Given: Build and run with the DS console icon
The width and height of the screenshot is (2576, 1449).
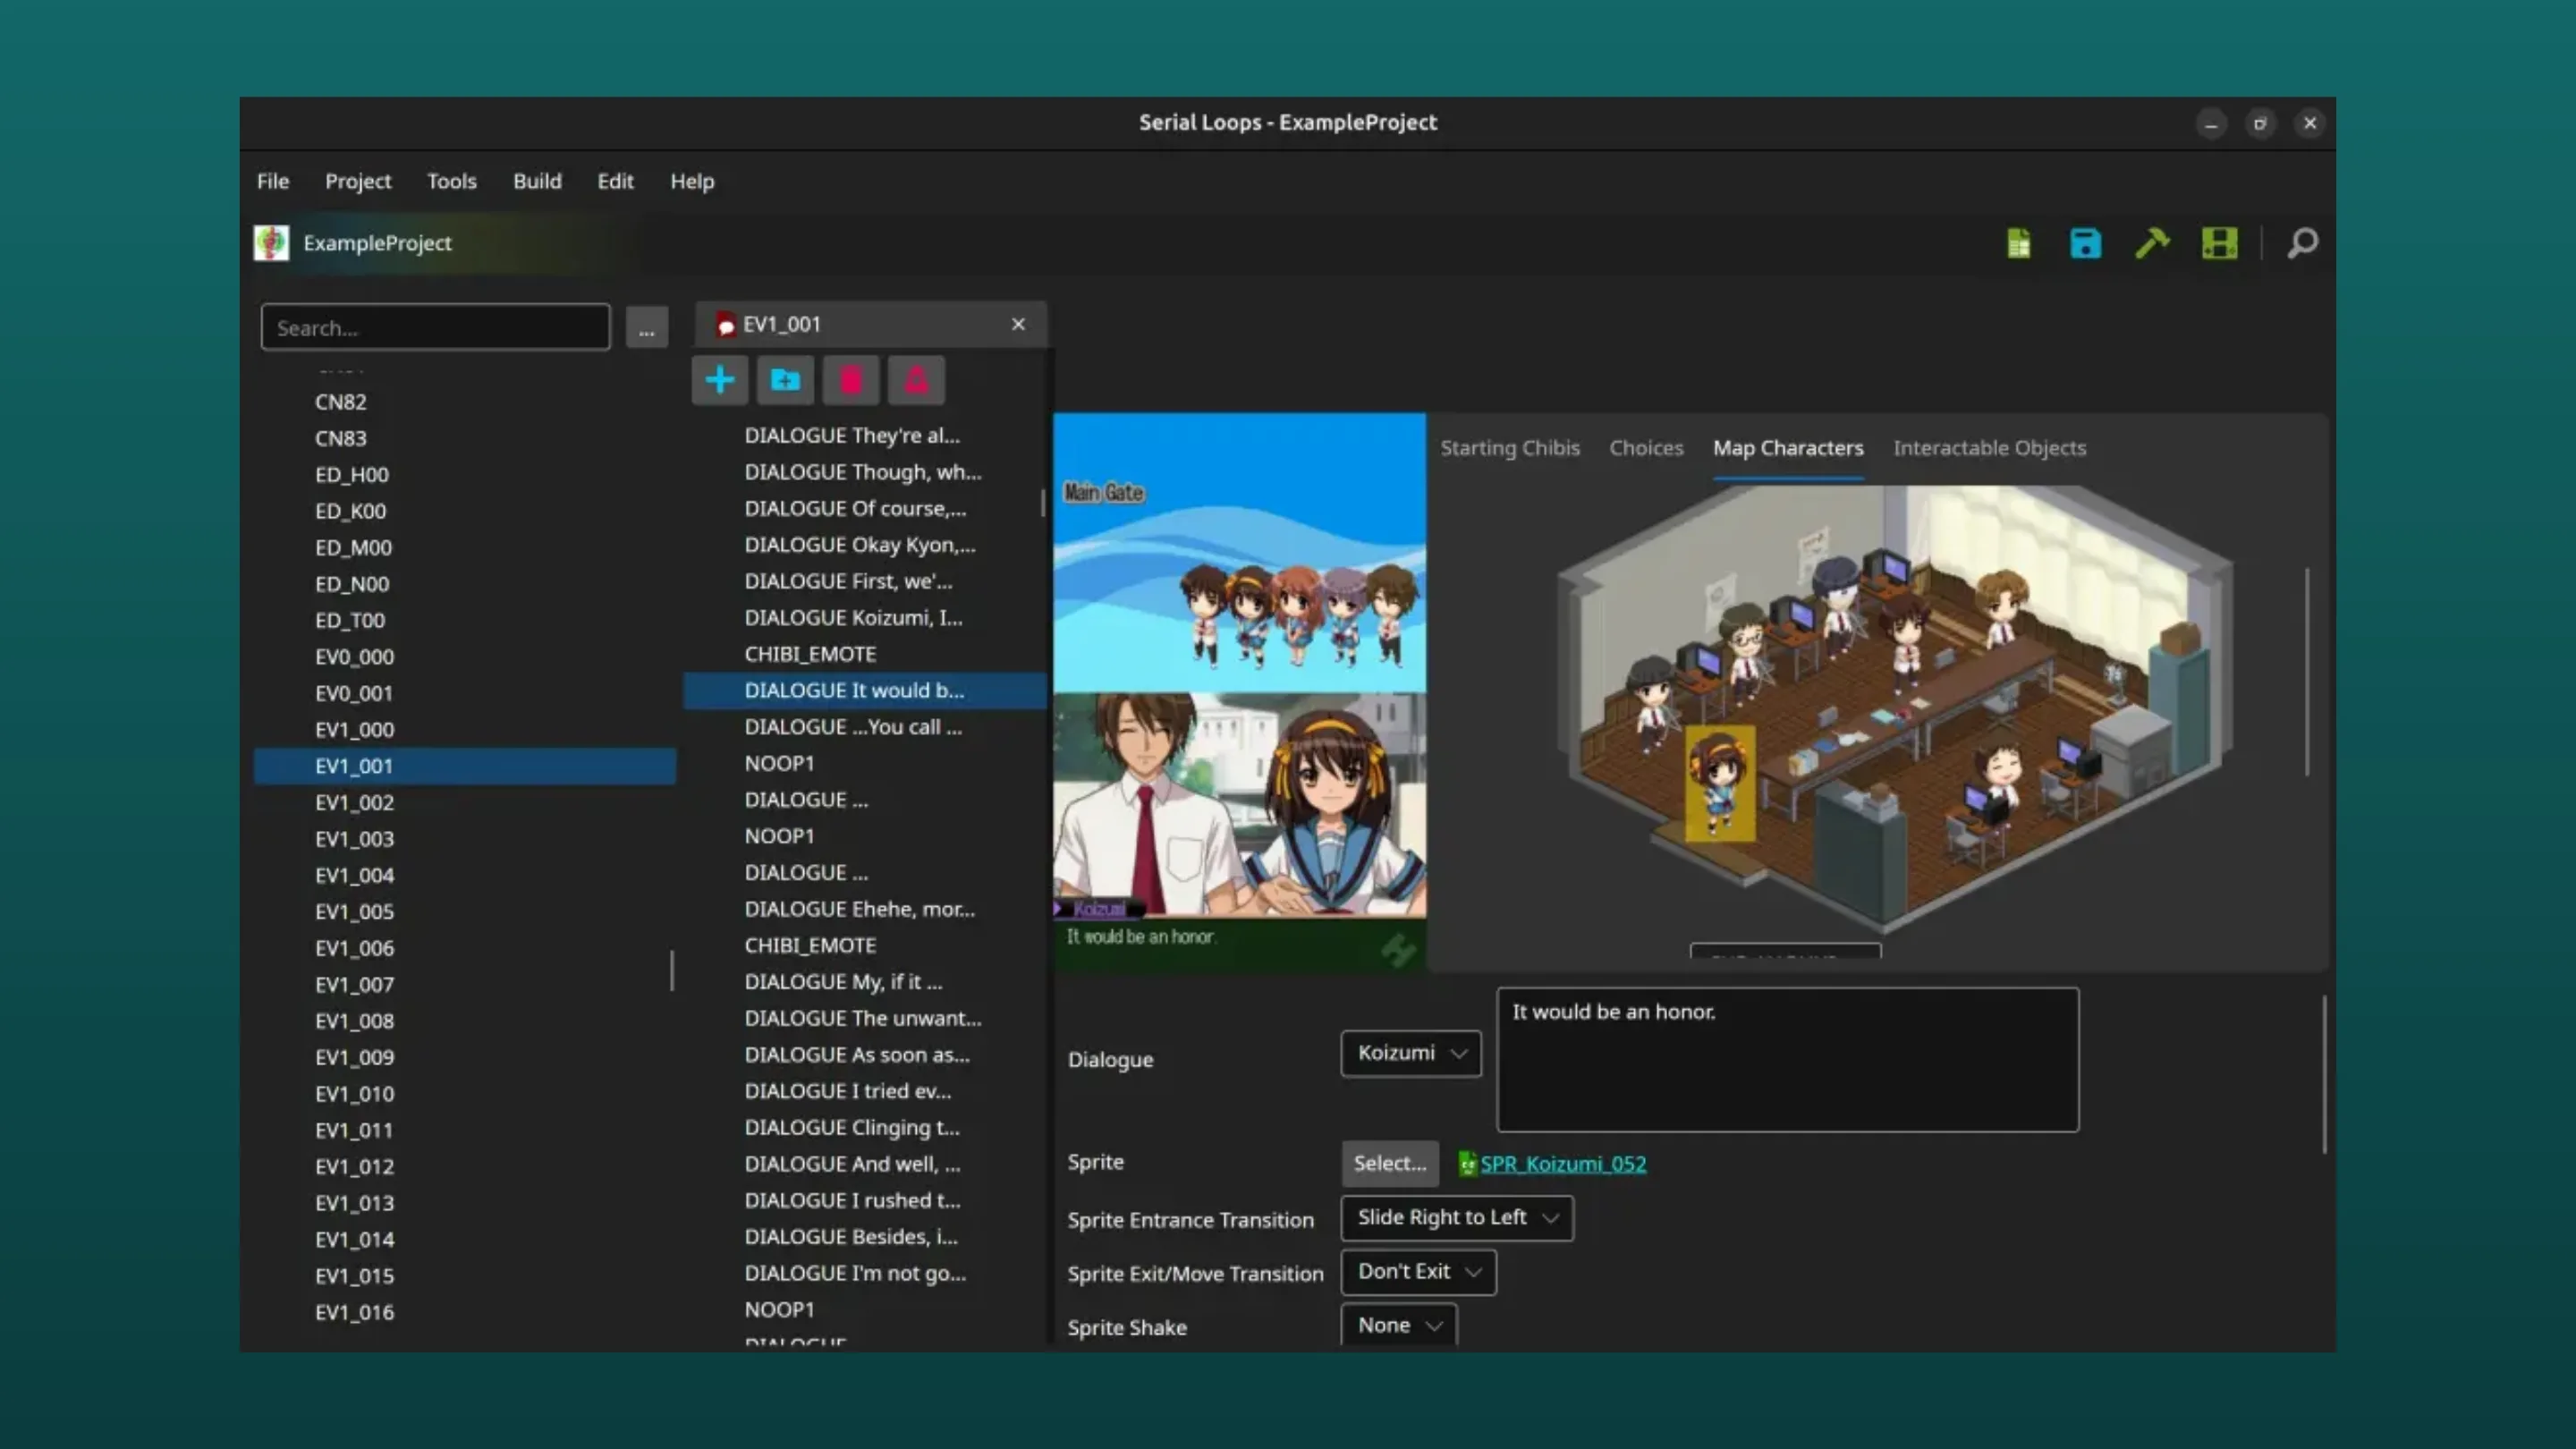Looking at the screenshot, I should (2219, 243).
